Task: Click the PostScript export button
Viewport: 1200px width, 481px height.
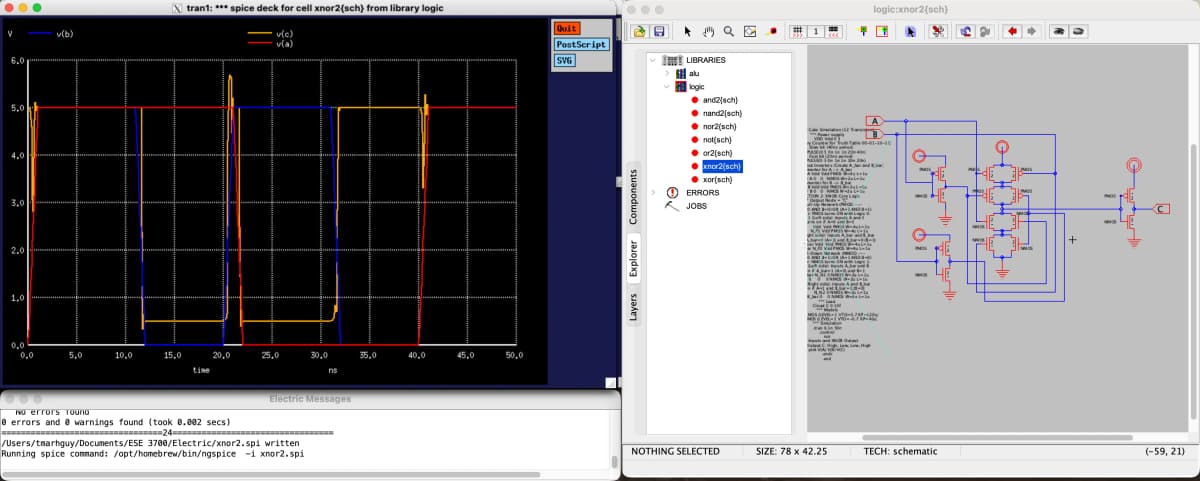Action: tap(581, 45)
